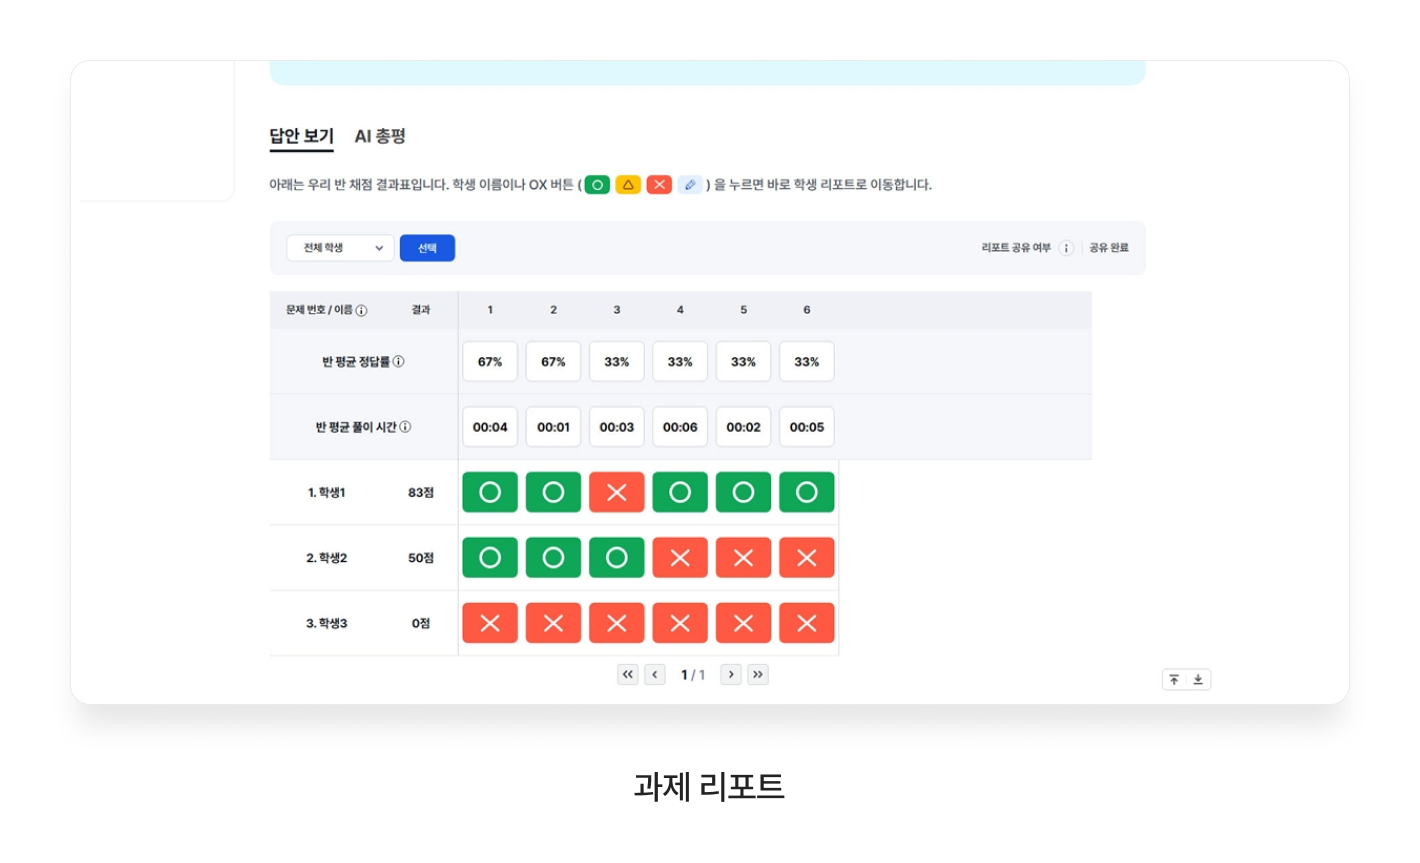Click the info icon next to 리포트 공유 여부
Screen dimensions: 1420x863
click(1066, 248)
